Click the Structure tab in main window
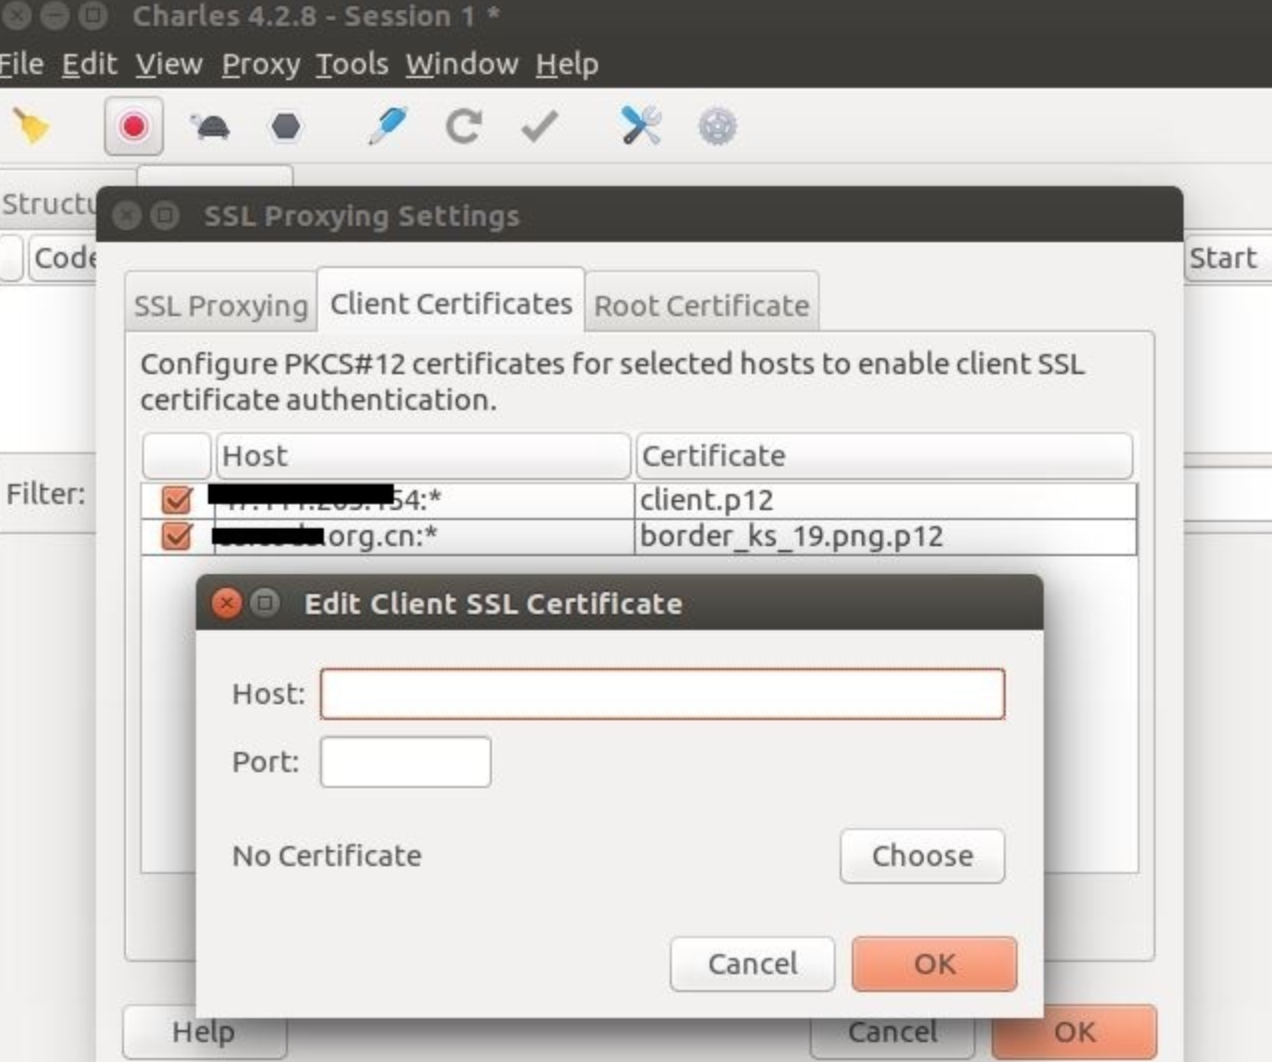This screenshot has width=1272, height=1062. click(49, 204)
